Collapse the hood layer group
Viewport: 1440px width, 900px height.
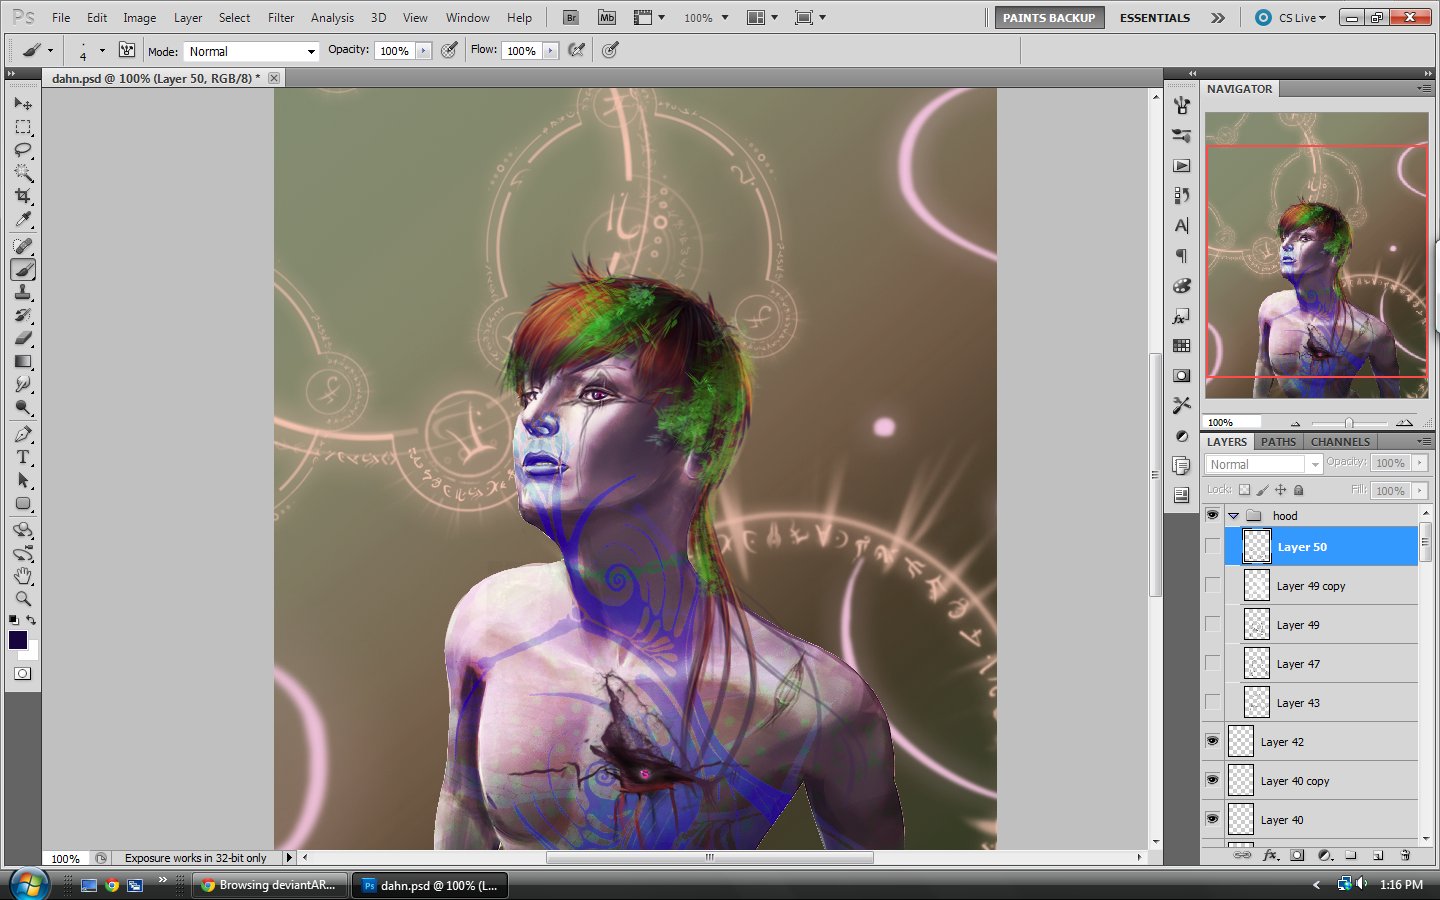pos(1234,516)
